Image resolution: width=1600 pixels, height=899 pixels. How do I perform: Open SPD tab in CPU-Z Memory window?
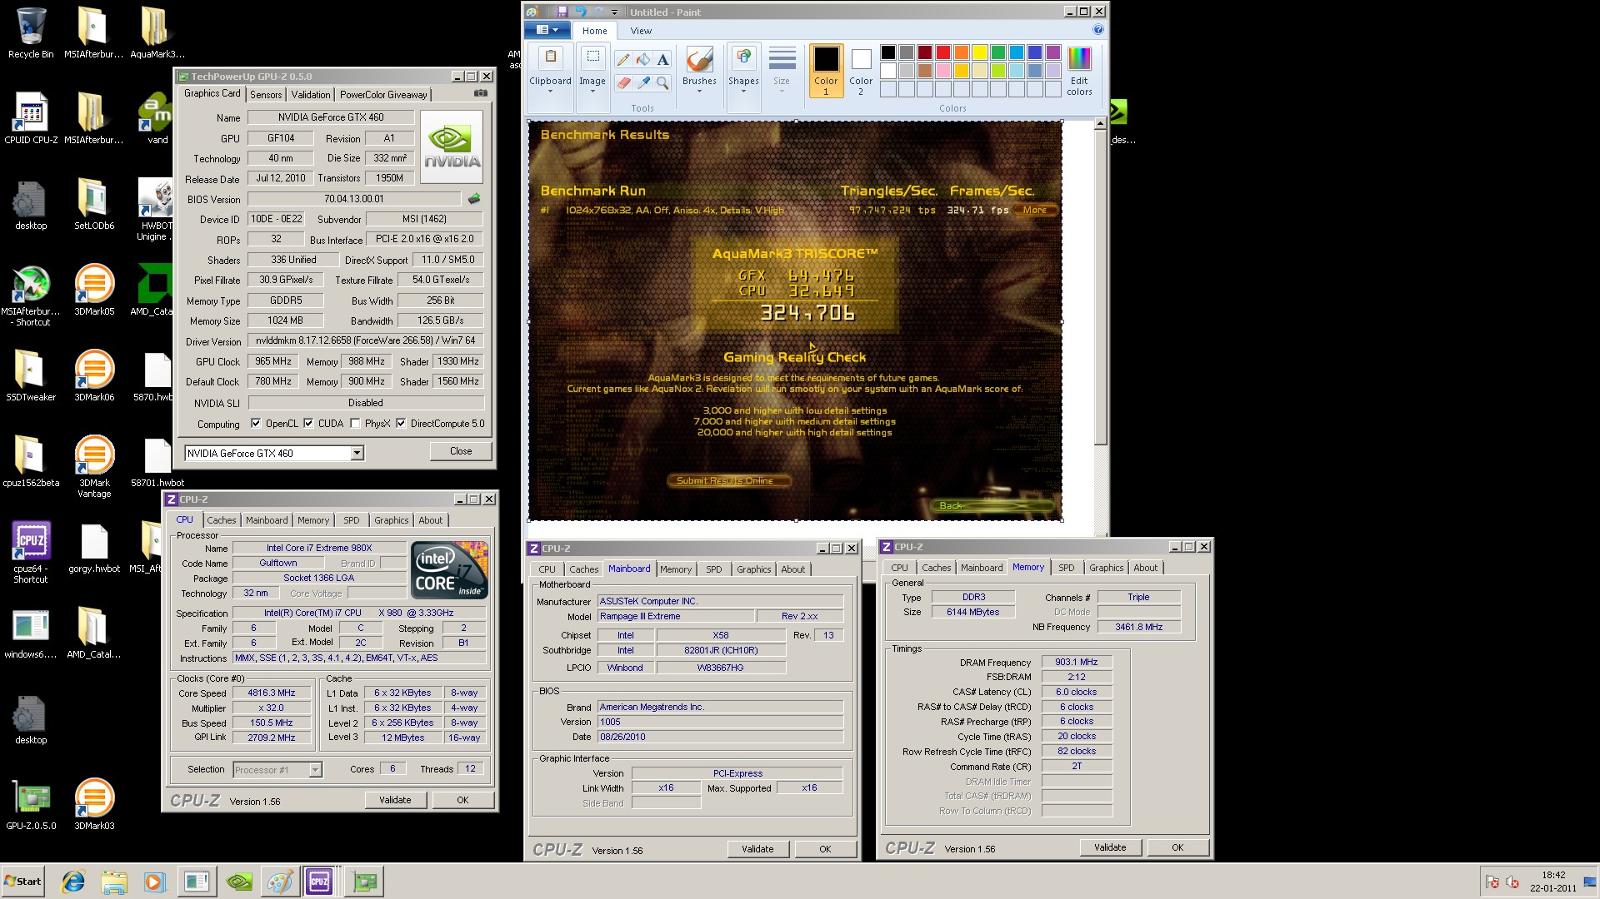coord(1066,567)
